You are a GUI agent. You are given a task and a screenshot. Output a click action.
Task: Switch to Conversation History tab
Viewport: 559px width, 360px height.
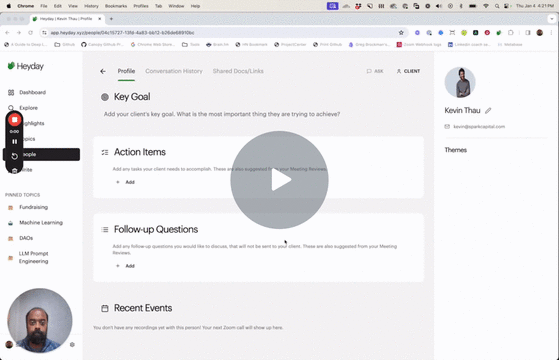point(174,71)
